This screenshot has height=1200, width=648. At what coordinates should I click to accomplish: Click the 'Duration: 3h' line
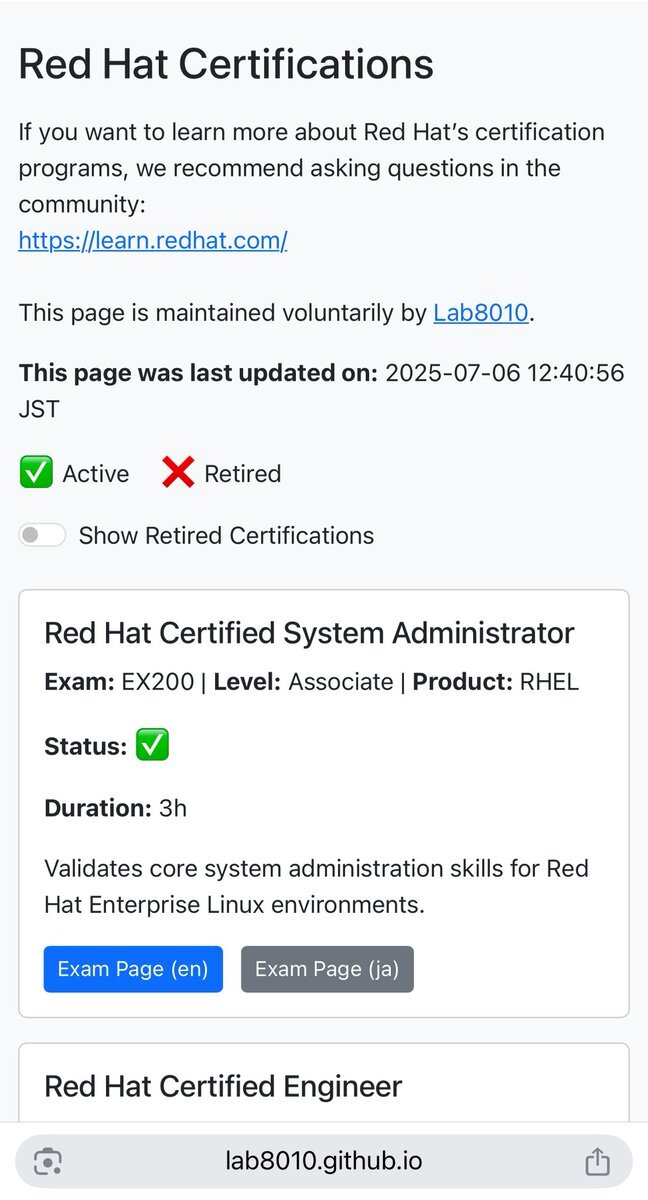(x=116, y=808)
